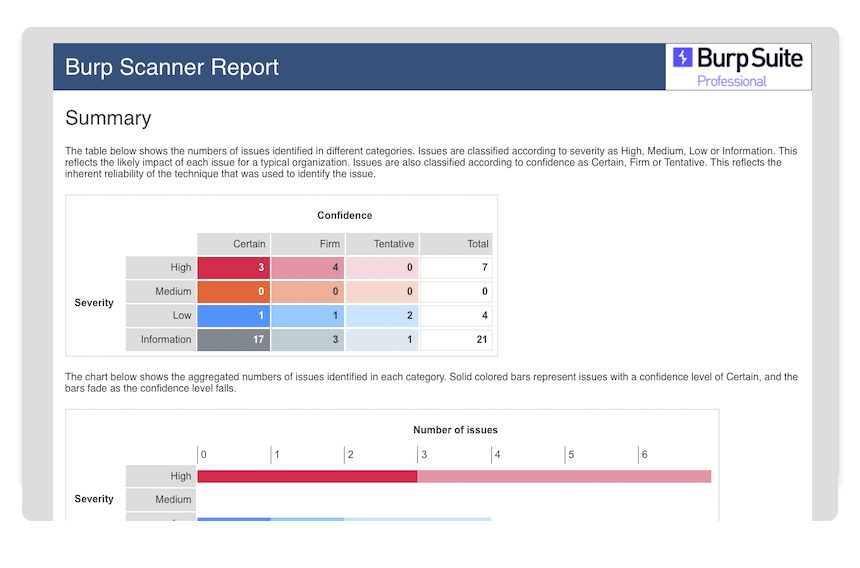Image resolution: width=860 pixels, height=568 pixels.
Task: Select the Summary heading
Action: coord(108,118)
